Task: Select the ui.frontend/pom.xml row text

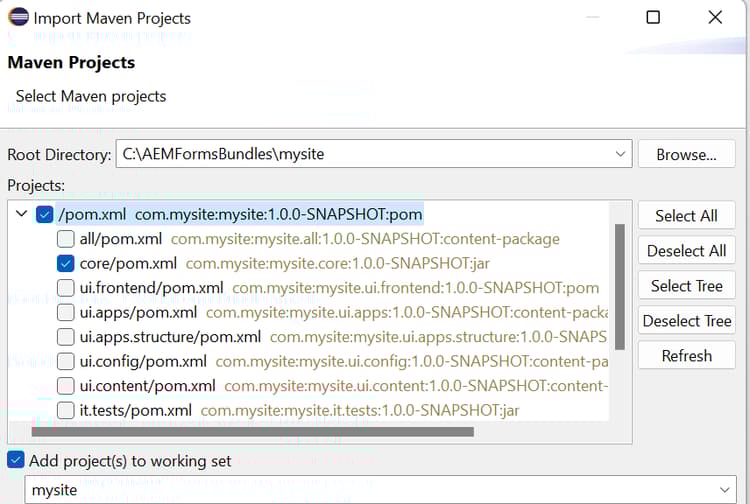Action: coord(339,287)
